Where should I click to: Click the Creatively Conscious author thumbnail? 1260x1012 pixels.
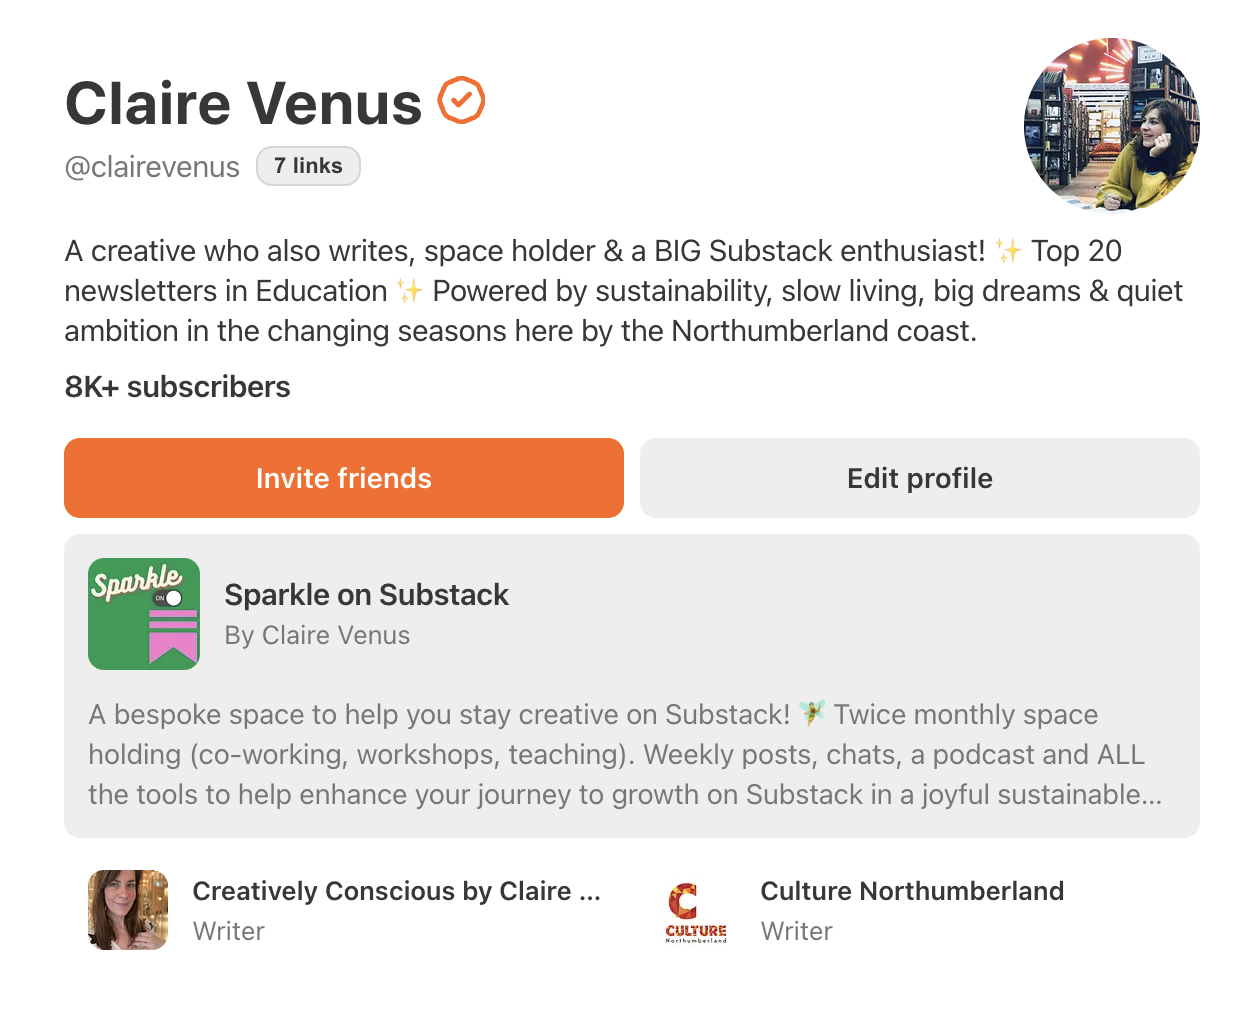(x=128, y=910)
